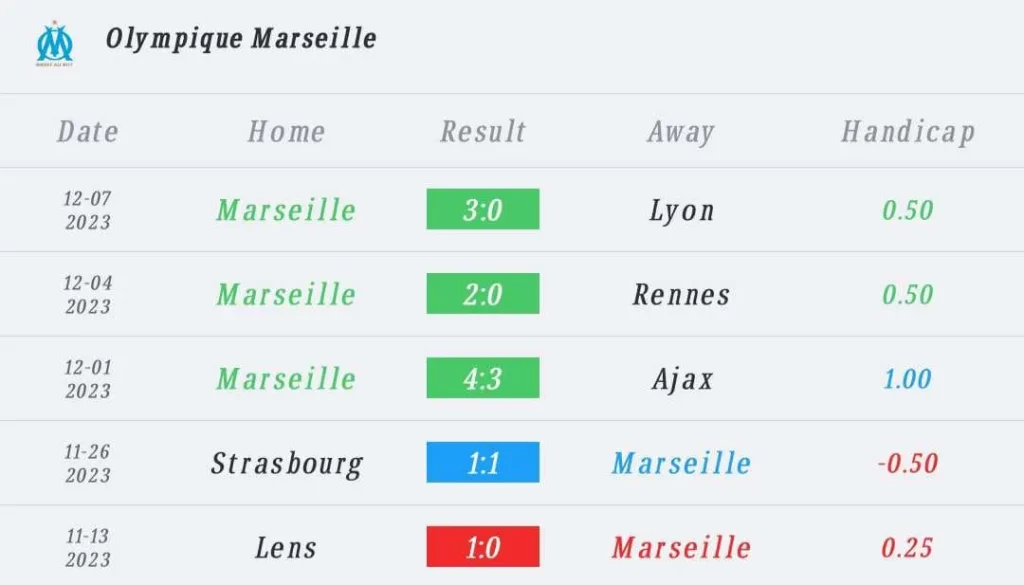Open the Ajax away team link
Screen dimensions: 1024x585
681,379
